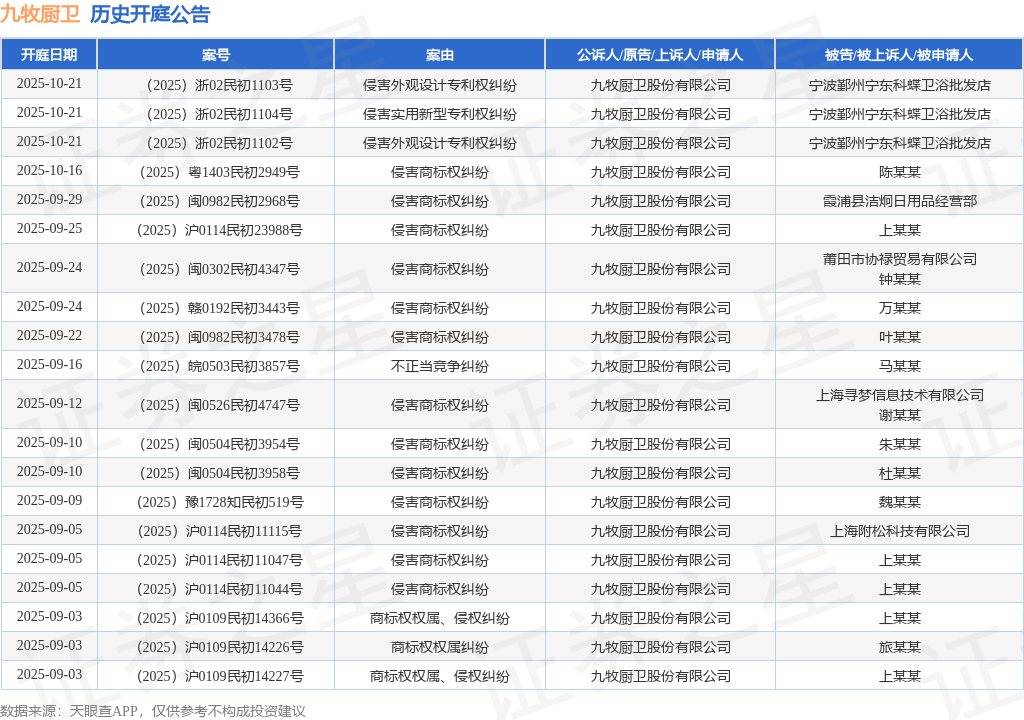The image size is (1024, 720).
Task: Click date 2025-09-22 cell
Action: 49,335
